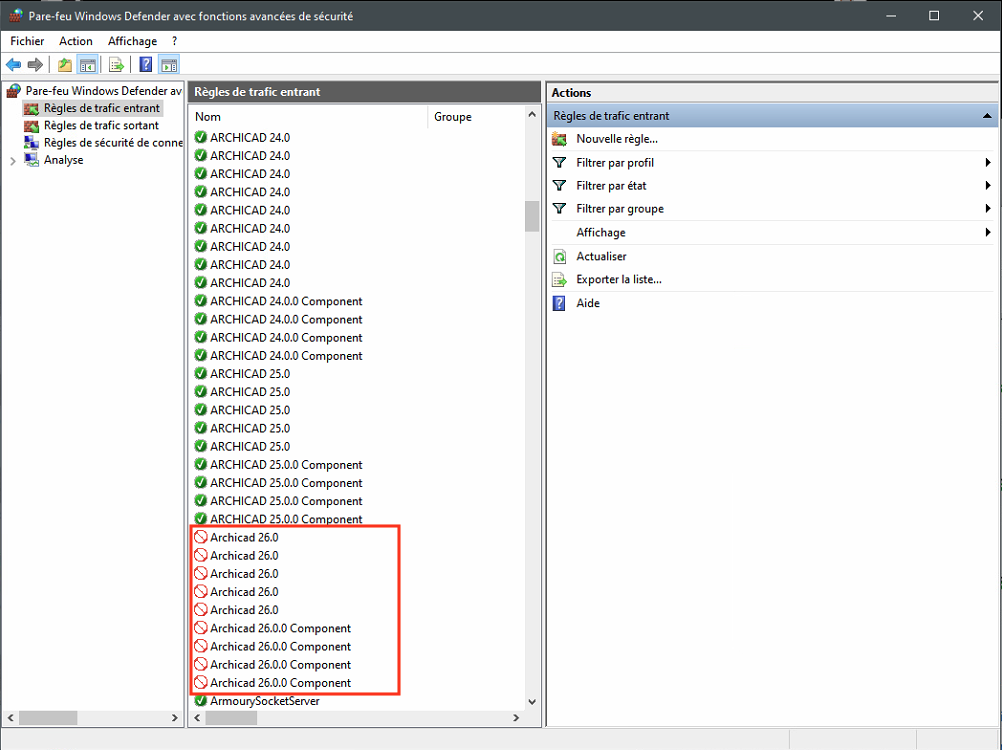Select Règles de sécurité de connexion node
This screenshot has width=1002, height=750.
tap(113, 142)
